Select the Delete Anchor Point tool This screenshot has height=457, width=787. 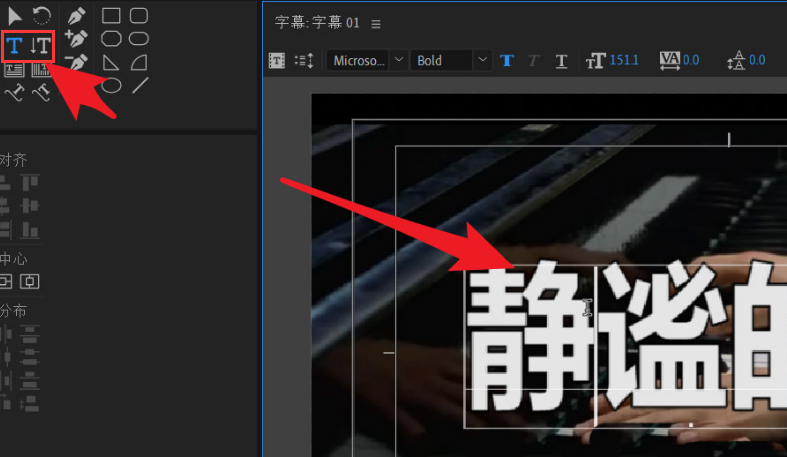tap(76, 62)
